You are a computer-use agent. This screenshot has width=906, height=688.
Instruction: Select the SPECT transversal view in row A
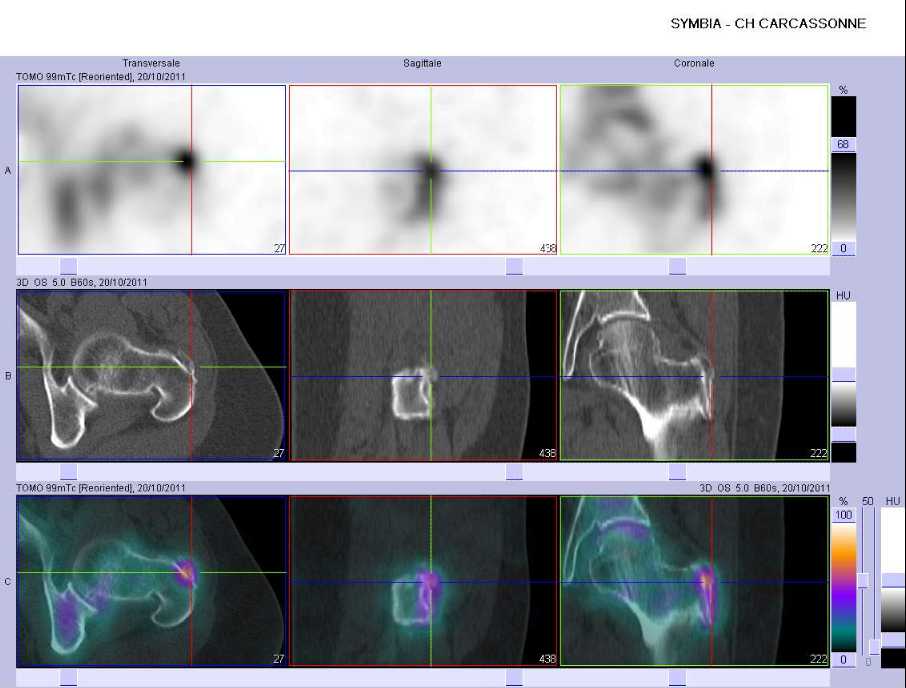(x=152, y=170)
